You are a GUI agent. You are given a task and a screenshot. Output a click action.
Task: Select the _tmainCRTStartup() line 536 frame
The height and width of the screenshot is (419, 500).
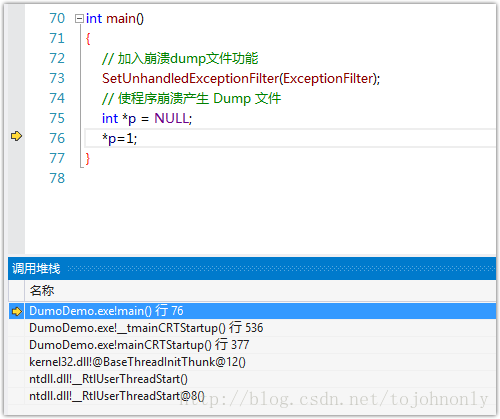(252, 328)
